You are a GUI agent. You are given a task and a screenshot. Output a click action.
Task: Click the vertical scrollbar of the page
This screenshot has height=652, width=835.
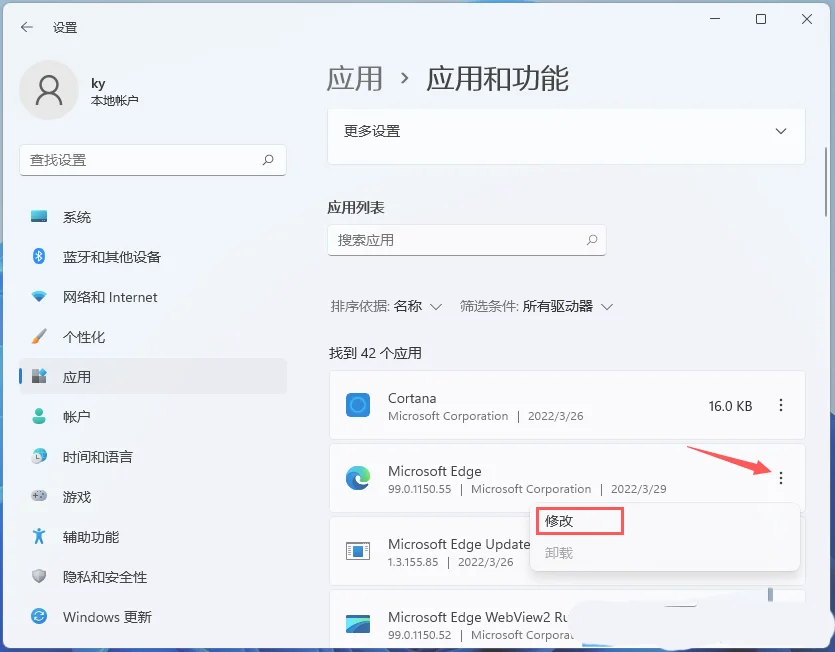pos(827,181)
